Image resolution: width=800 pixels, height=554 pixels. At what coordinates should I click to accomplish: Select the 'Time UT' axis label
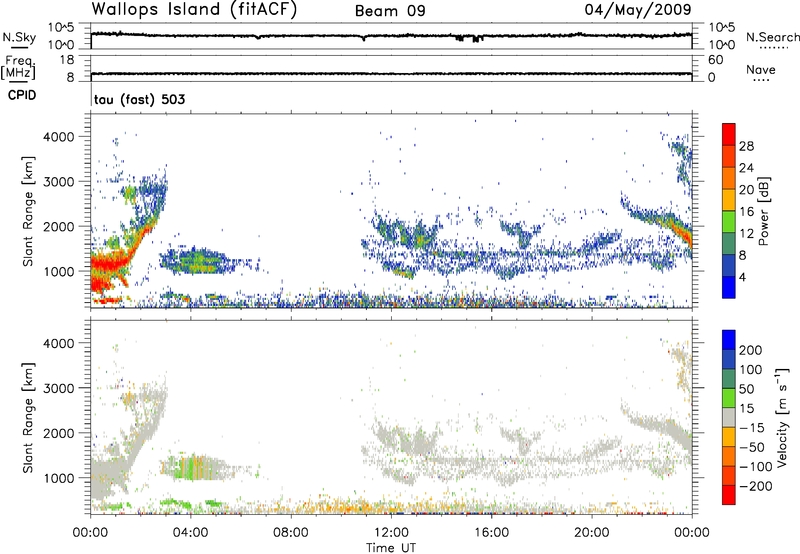[391, 548]
